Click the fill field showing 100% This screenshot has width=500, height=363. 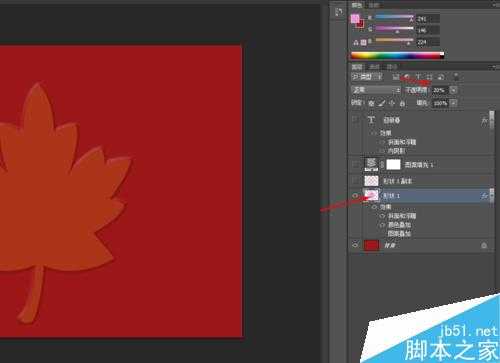(x=440, y=103)
